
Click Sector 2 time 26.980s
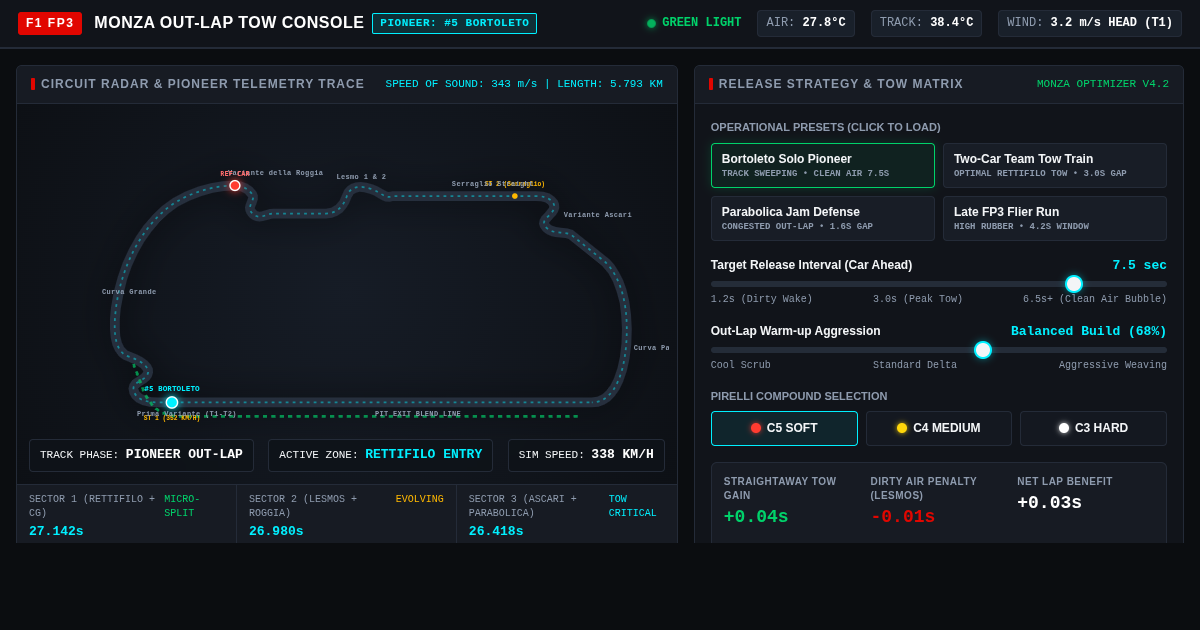276,532
